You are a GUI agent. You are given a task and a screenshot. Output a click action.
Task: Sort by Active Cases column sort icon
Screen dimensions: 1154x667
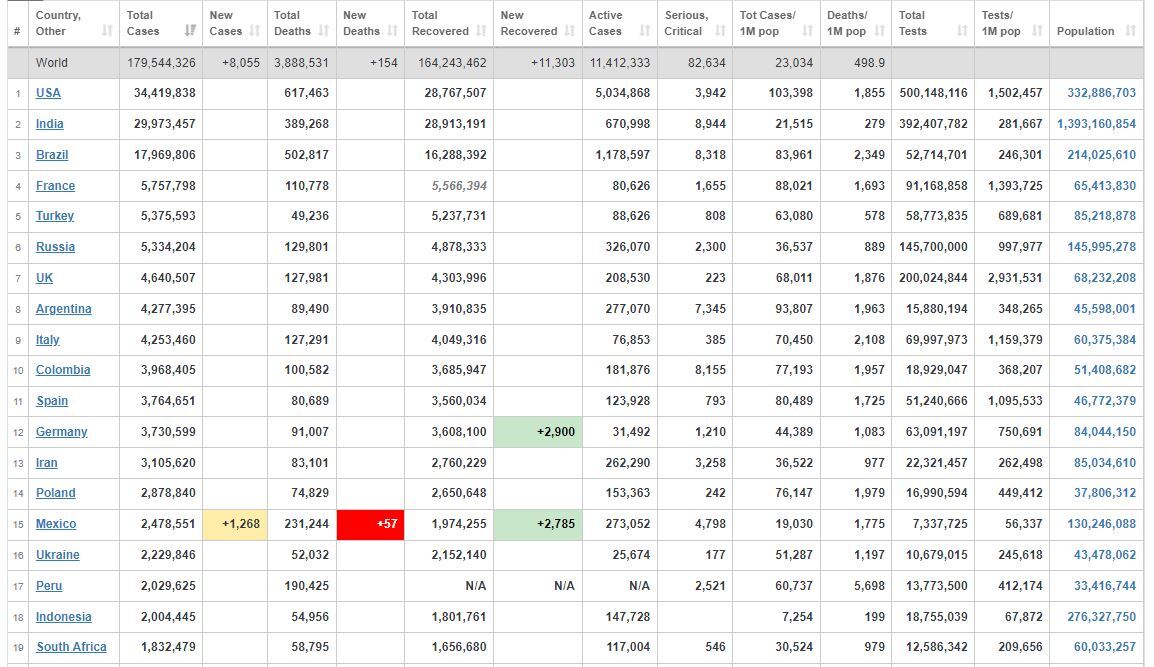click(x=645, y=31)
